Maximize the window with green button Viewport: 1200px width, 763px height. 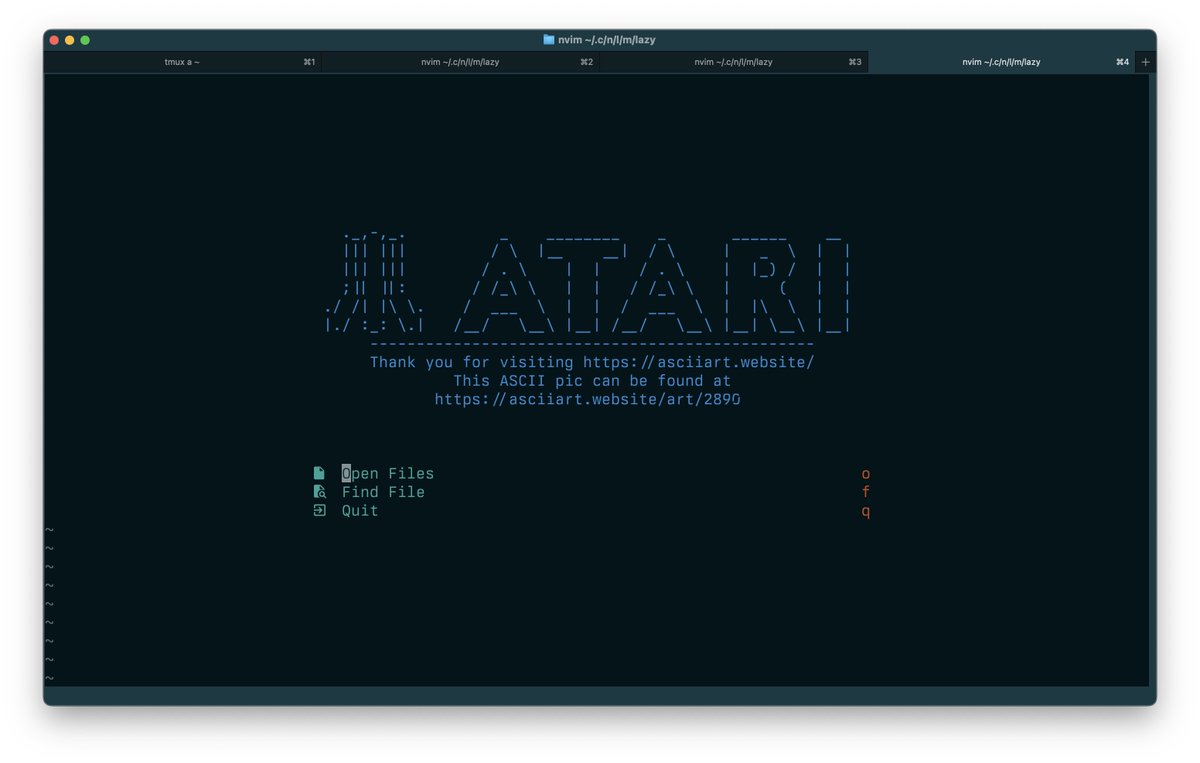(85, 40)
